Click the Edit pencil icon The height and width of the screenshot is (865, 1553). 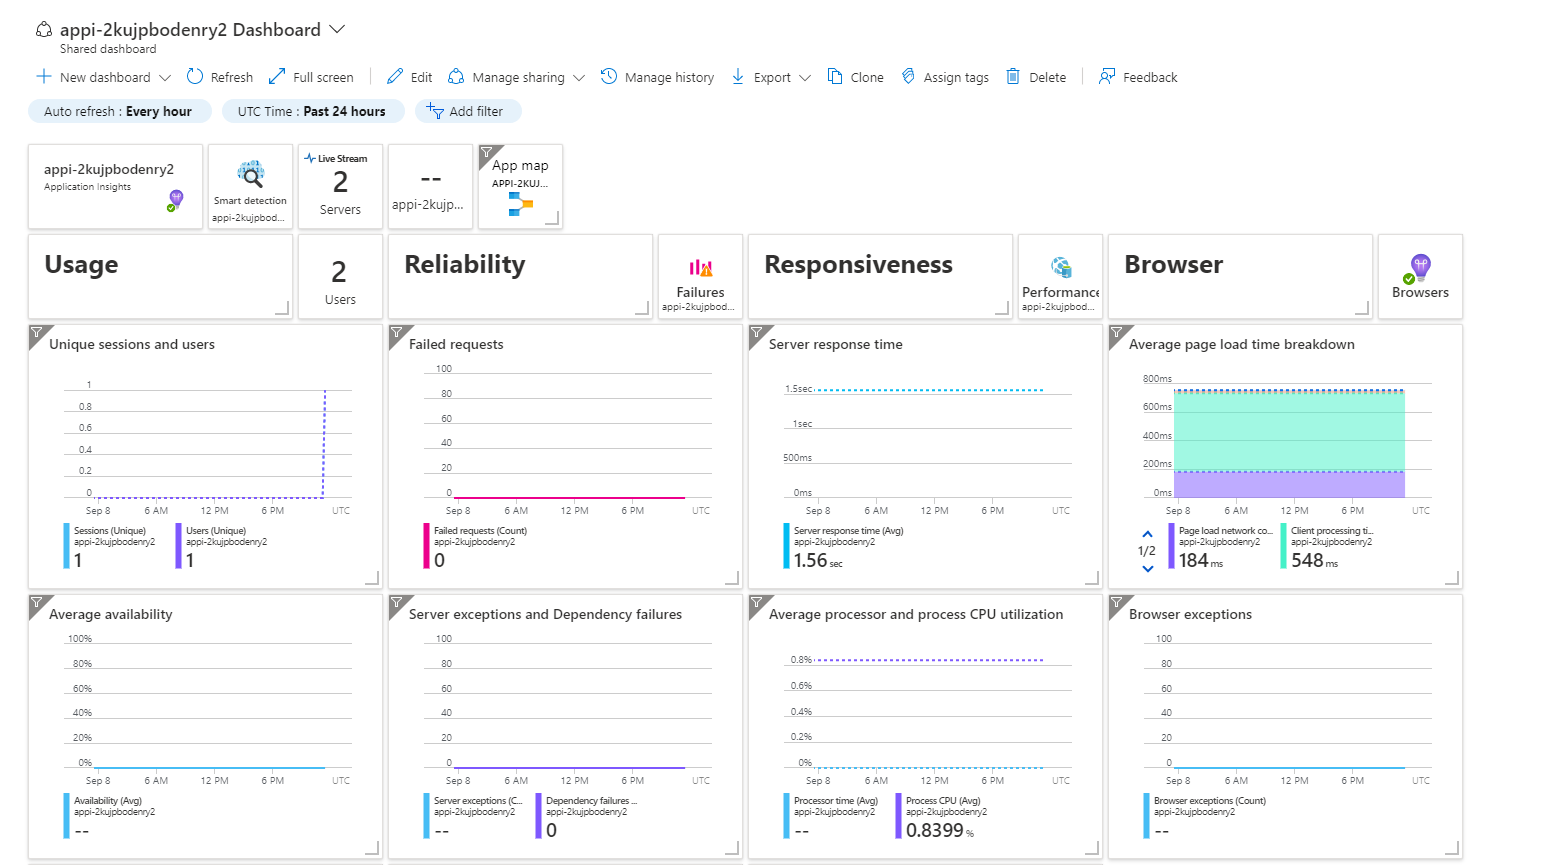tap(395, 77)
